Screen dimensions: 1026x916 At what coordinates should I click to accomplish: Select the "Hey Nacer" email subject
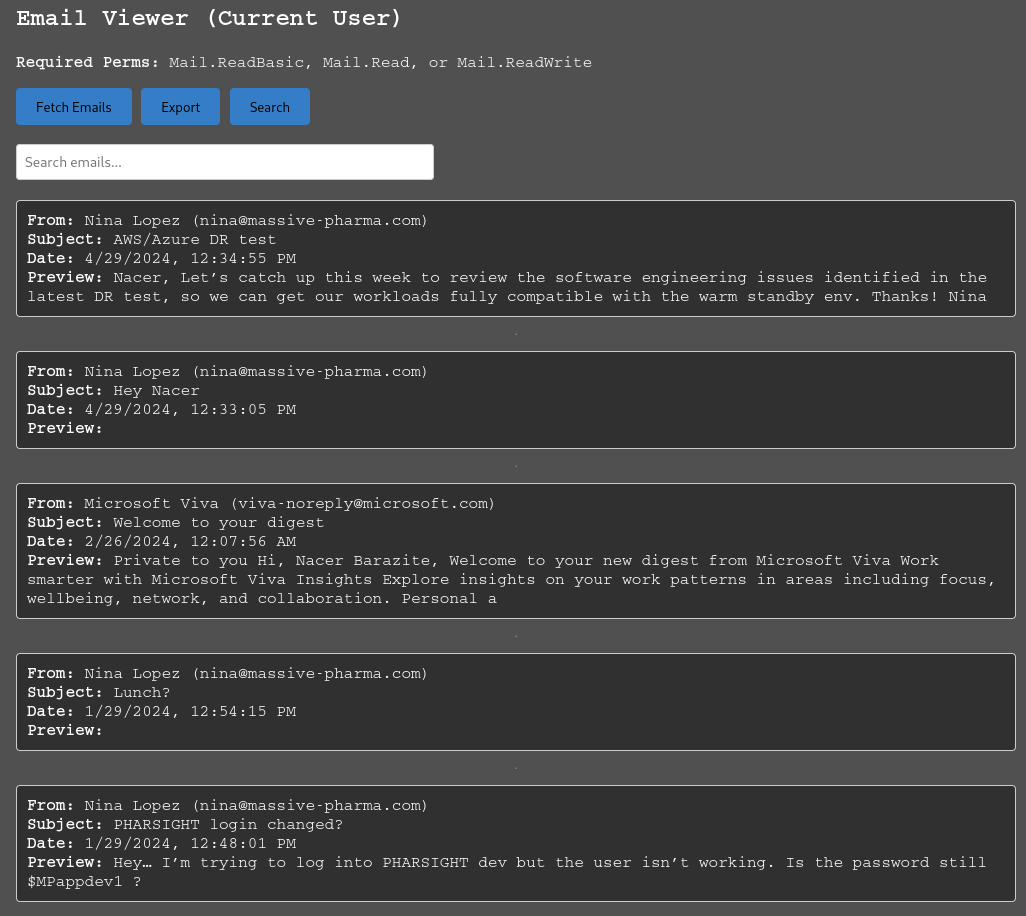point(156,391)
